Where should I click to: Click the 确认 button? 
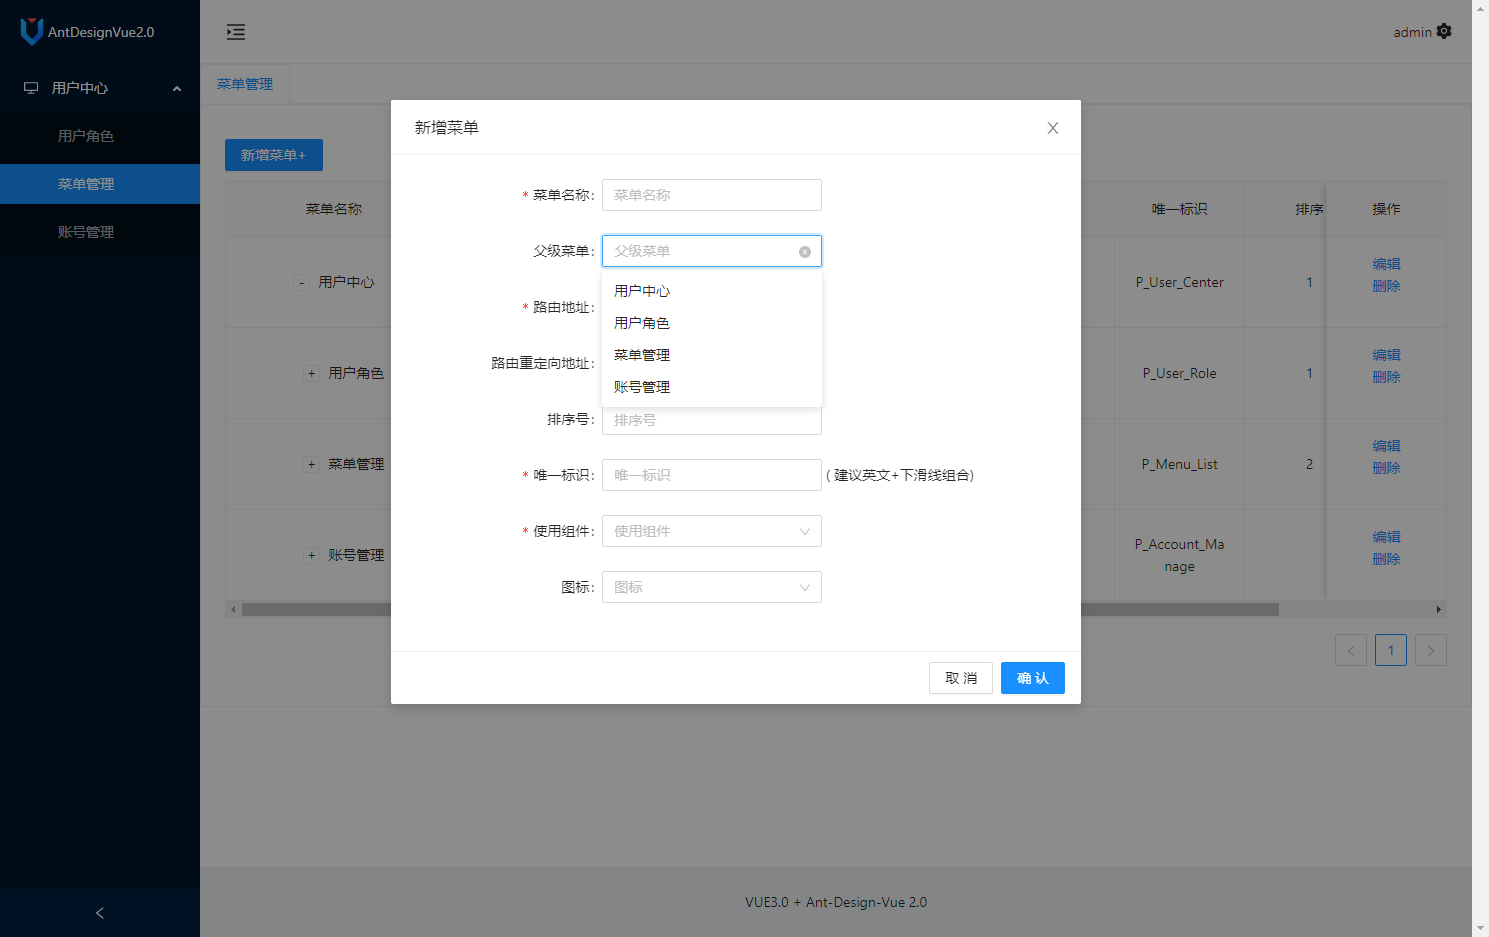point(1033,678)
